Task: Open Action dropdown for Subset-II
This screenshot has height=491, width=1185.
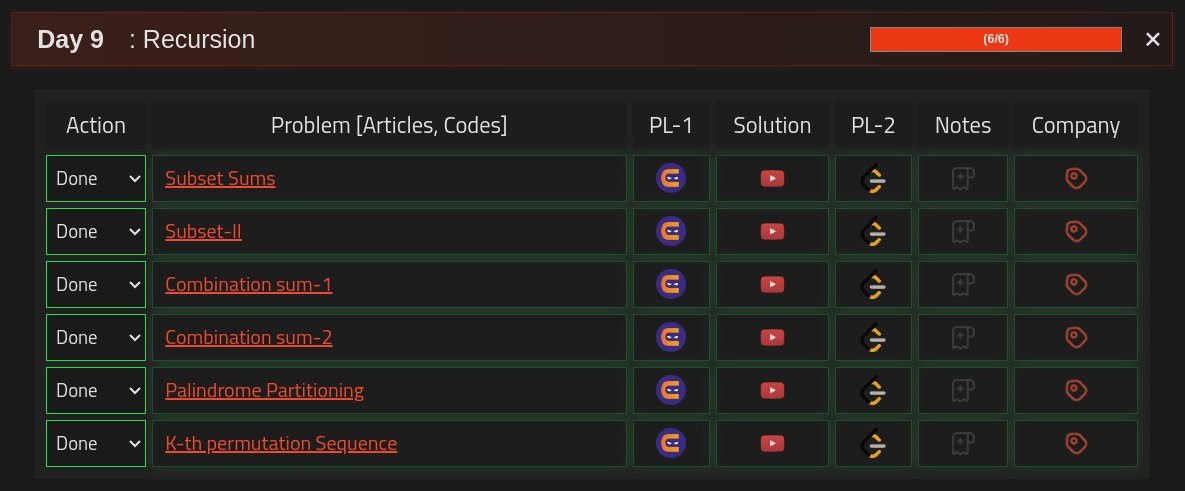Action: coord(96,231)
